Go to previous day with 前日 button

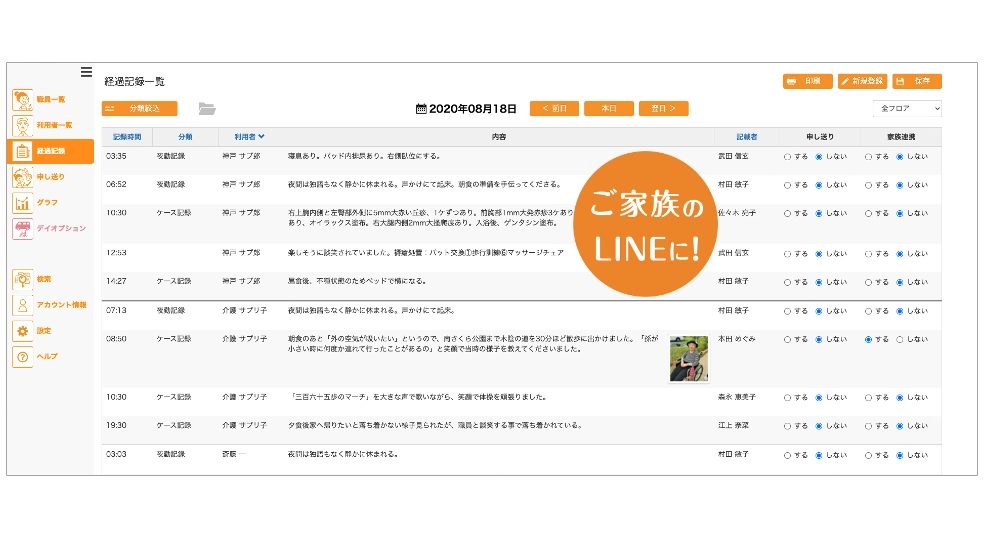[554, 108]
